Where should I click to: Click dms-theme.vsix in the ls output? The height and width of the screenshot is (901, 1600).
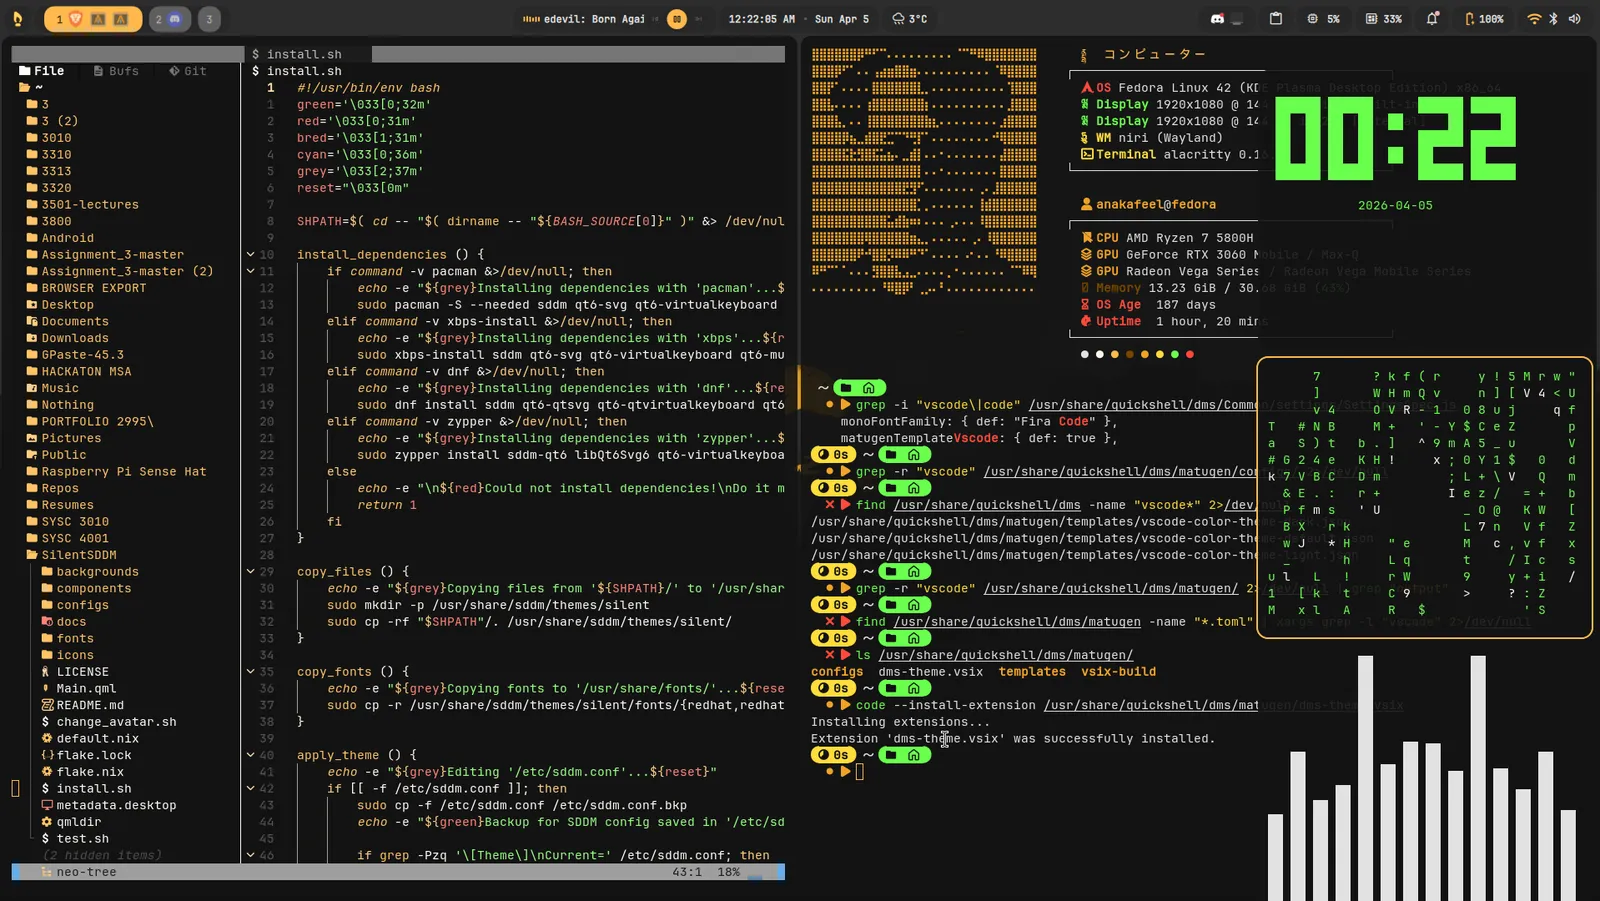pos(931,672)
